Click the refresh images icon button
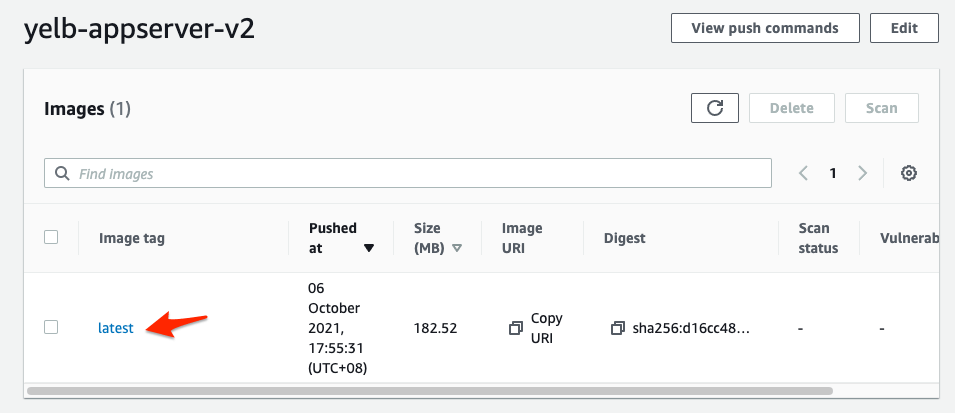The image size is (955, 413). pyautogui.click(x=714, y=108)
